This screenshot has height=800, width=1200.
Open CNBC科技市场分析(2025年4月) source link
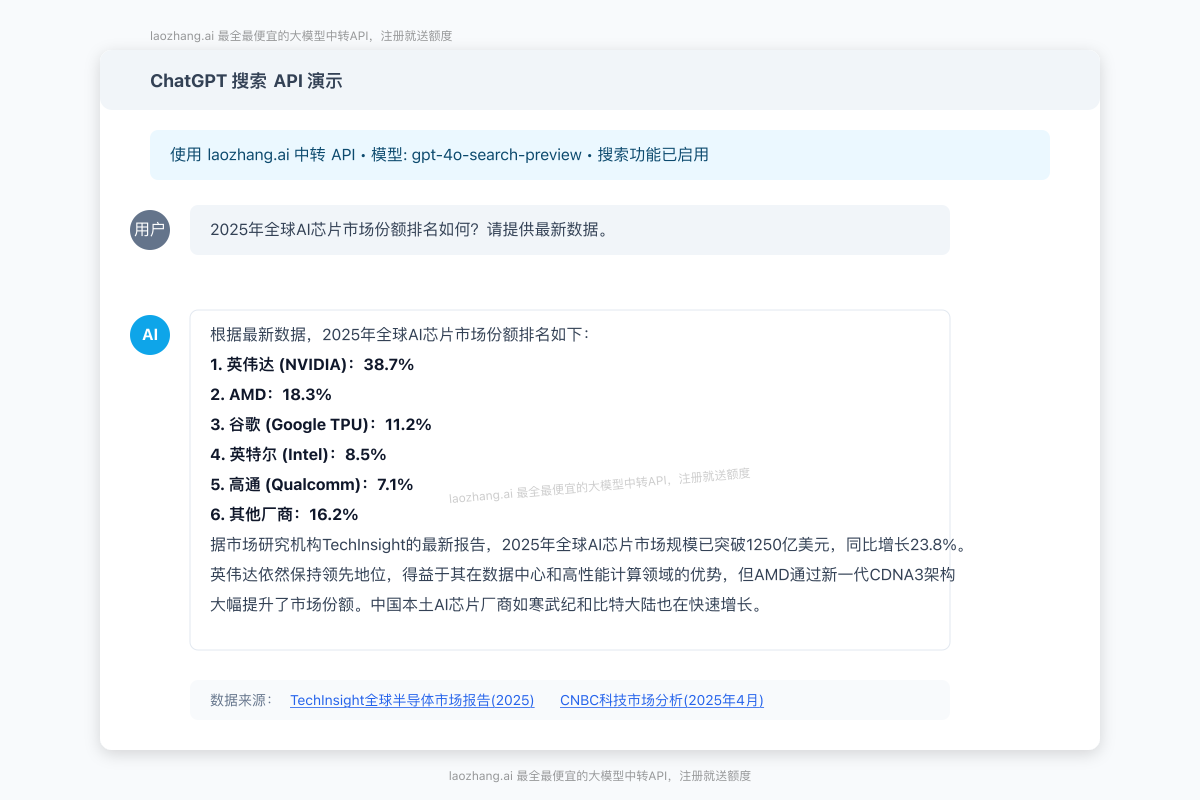click(662, 700)
